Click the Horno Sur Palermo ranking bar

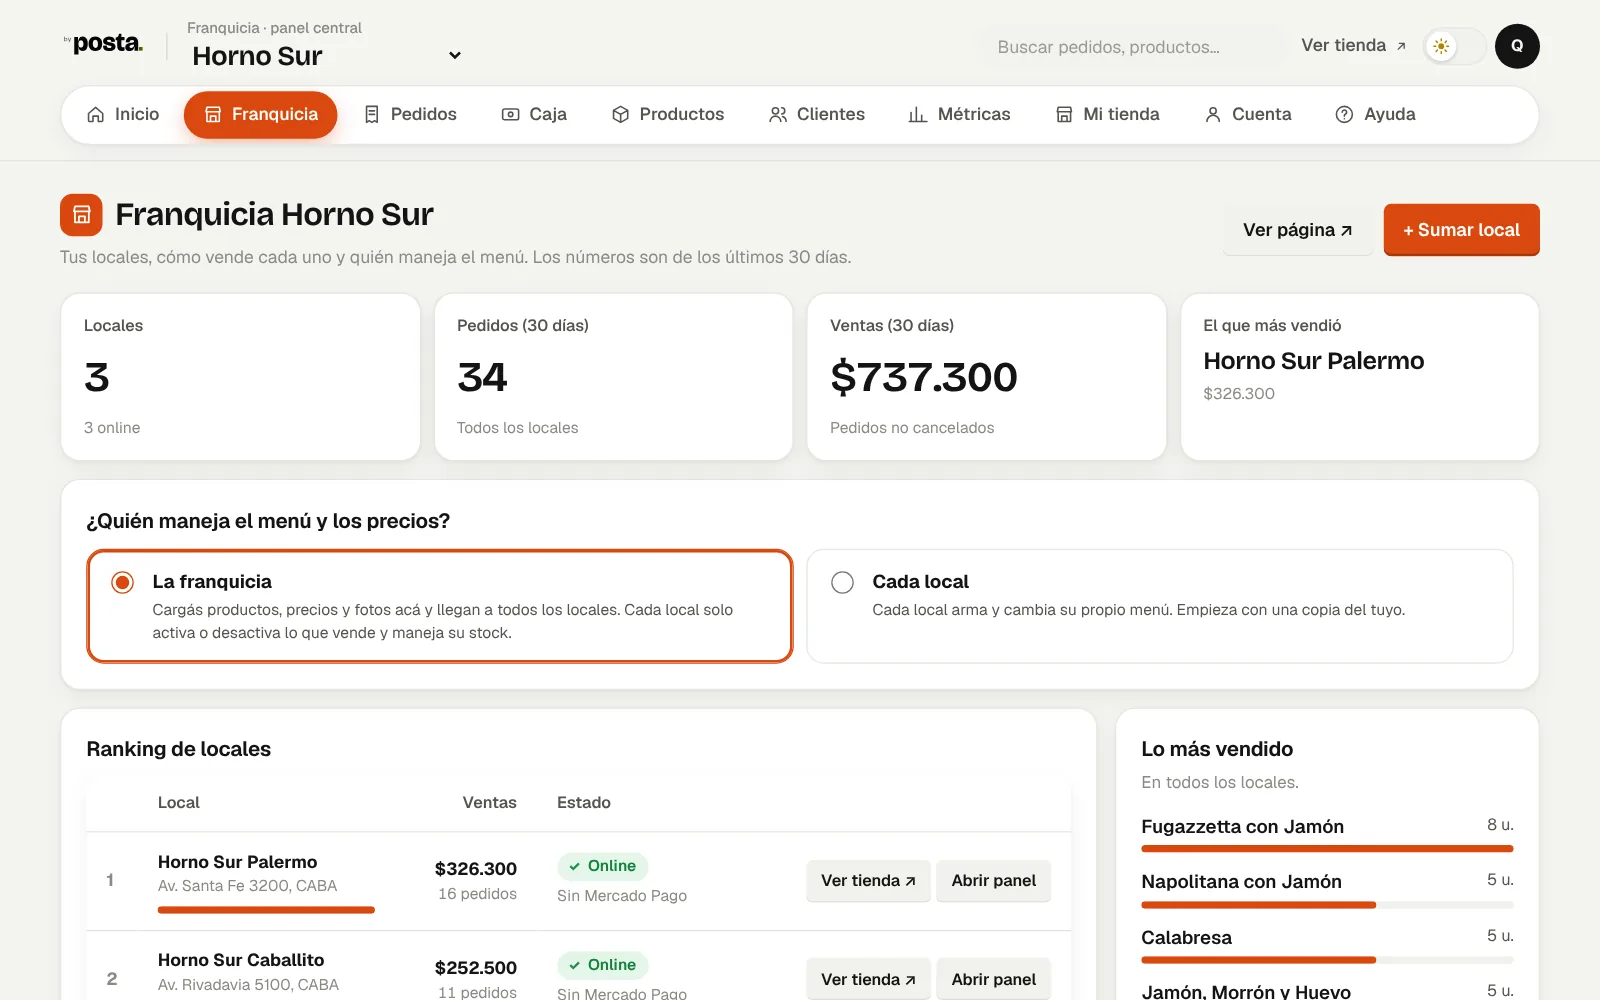point(266,910)
